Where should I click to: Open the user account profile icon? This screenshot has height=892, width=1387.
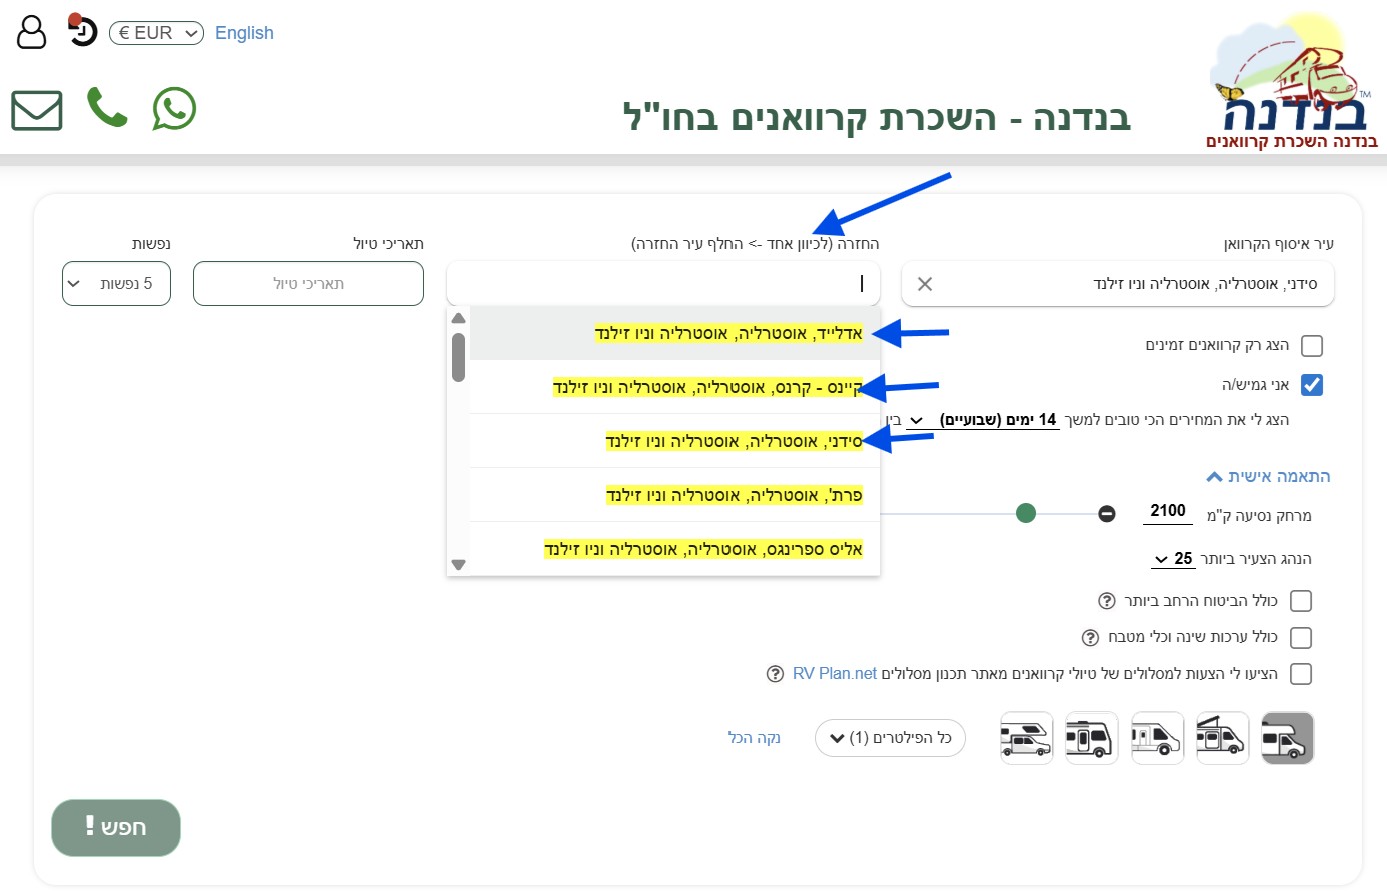(32, 32)
